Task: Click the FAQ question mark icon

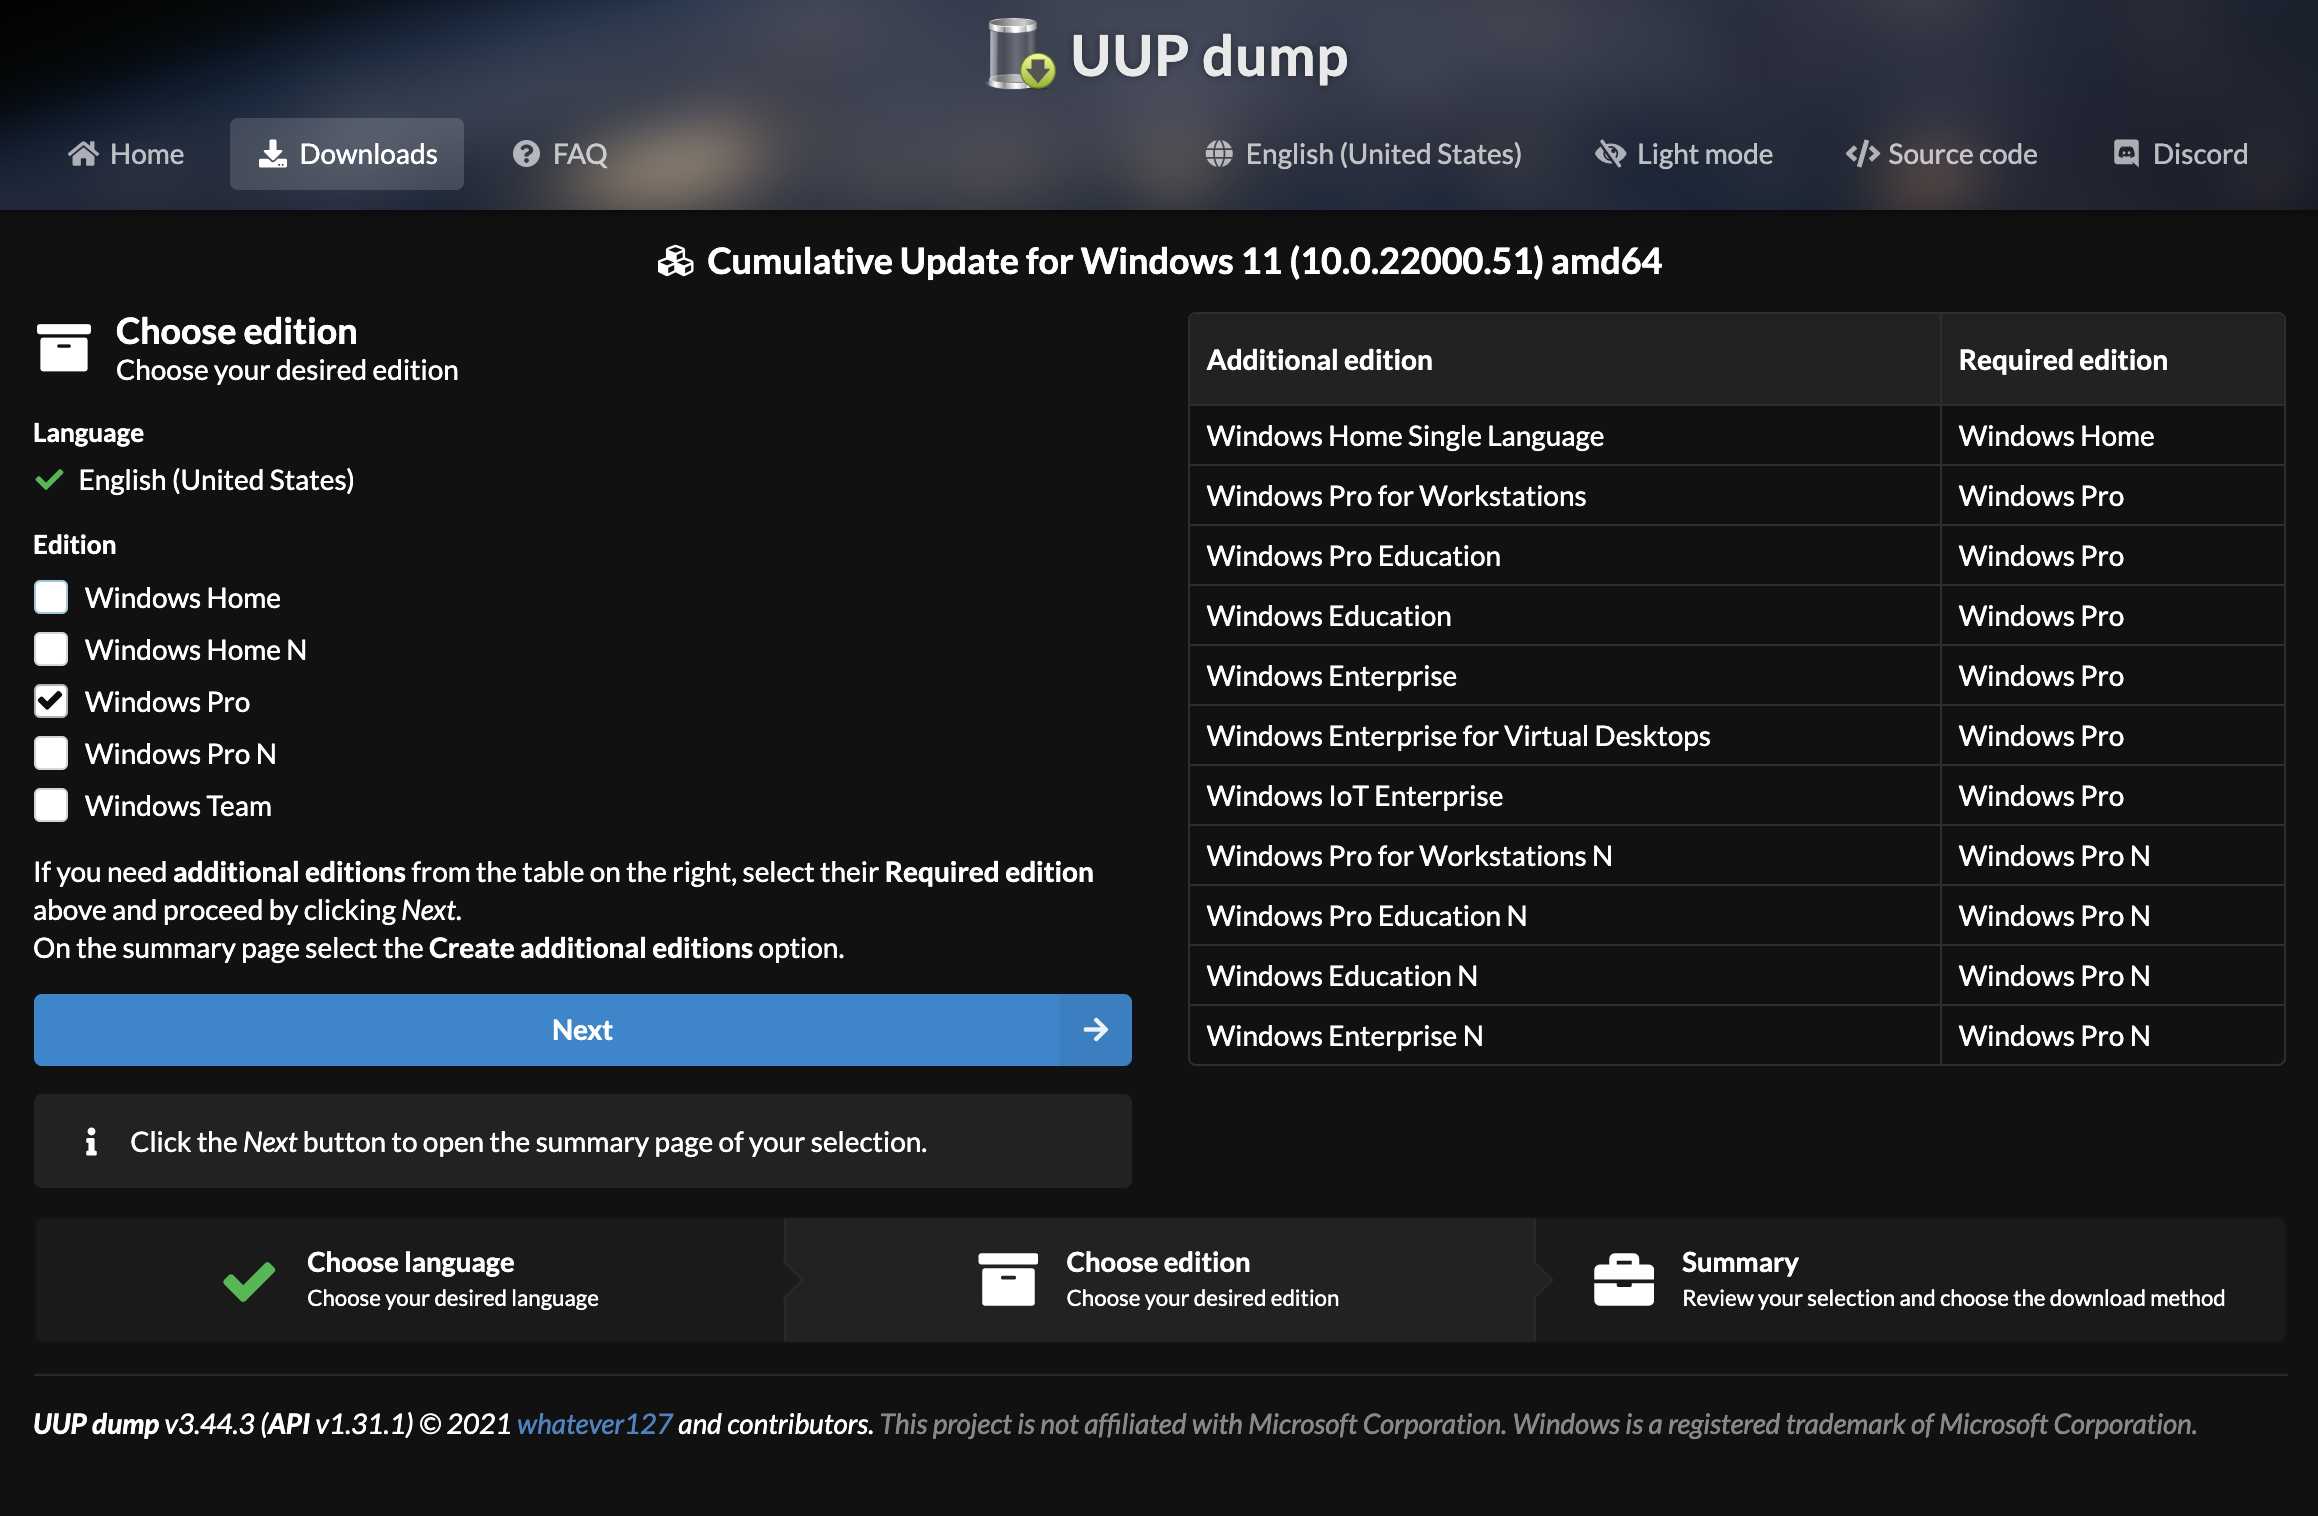Action: (526, 154)
